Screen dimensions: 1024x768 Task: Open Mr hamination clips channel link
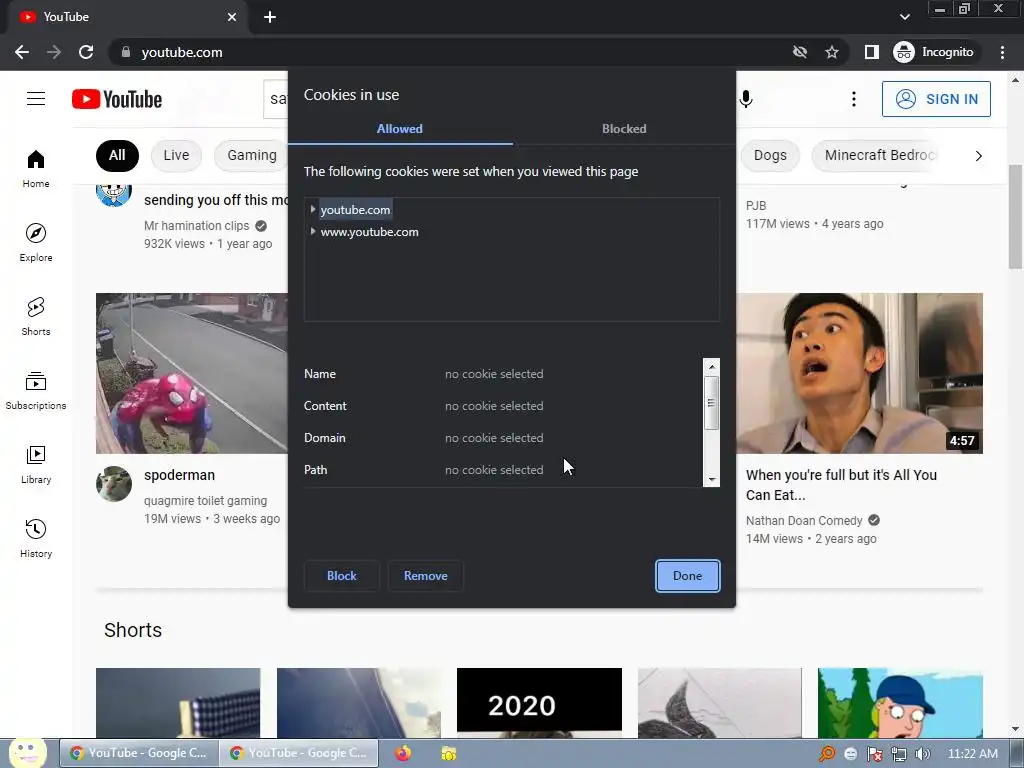click(x=197, y=226)
